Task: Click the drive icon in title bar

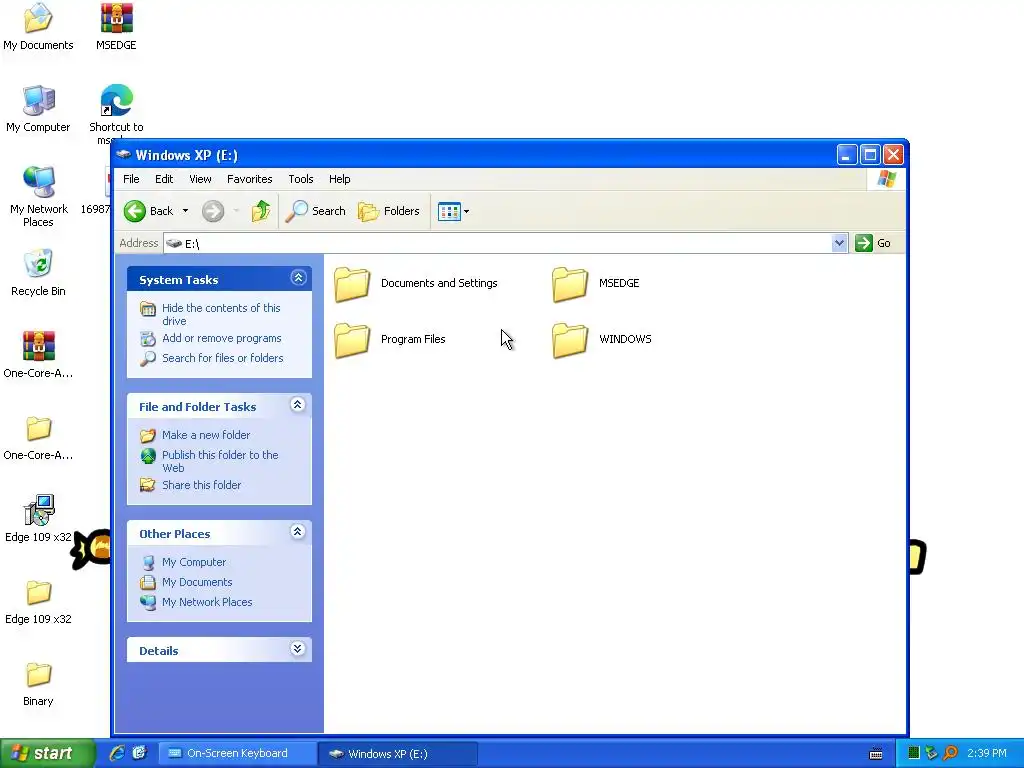Action: [x=123, y=155]
